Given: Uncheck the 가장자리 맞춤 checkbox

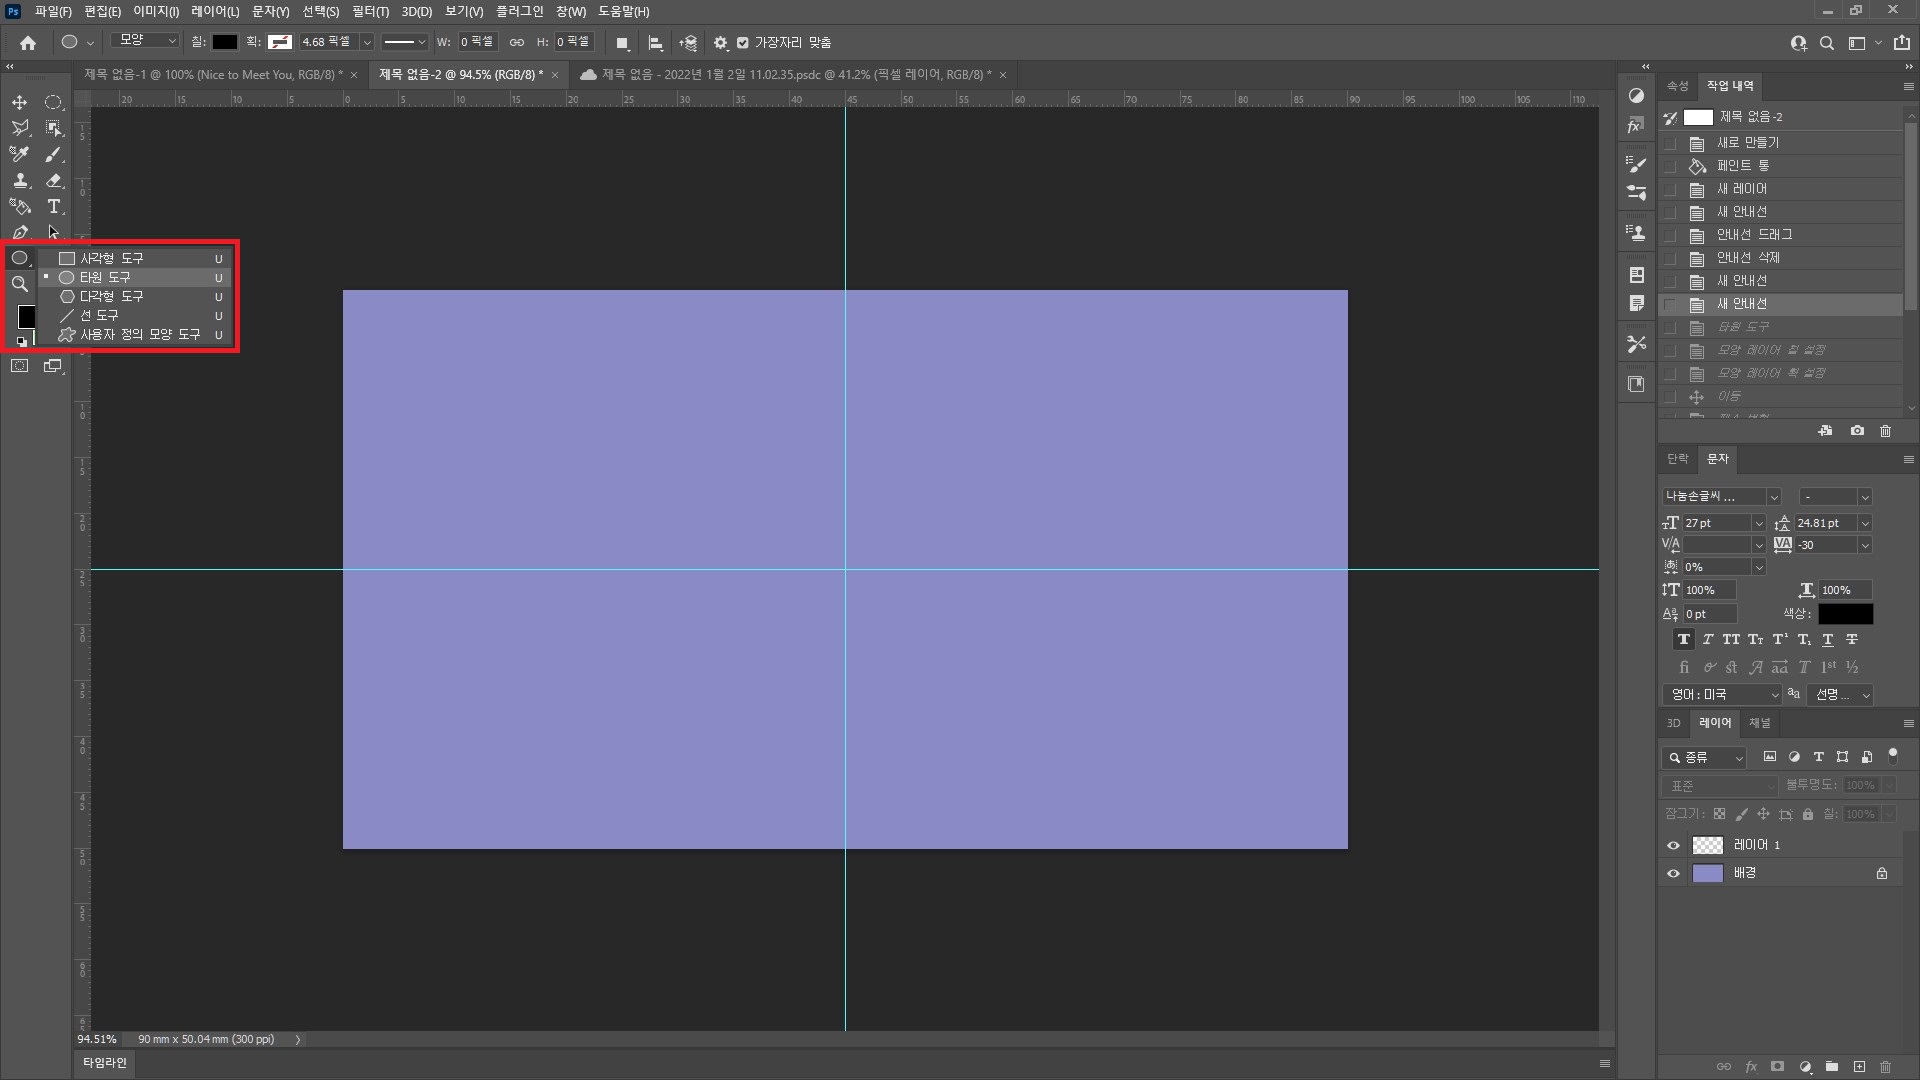Looking at the screenshot, I should (742, 43).
